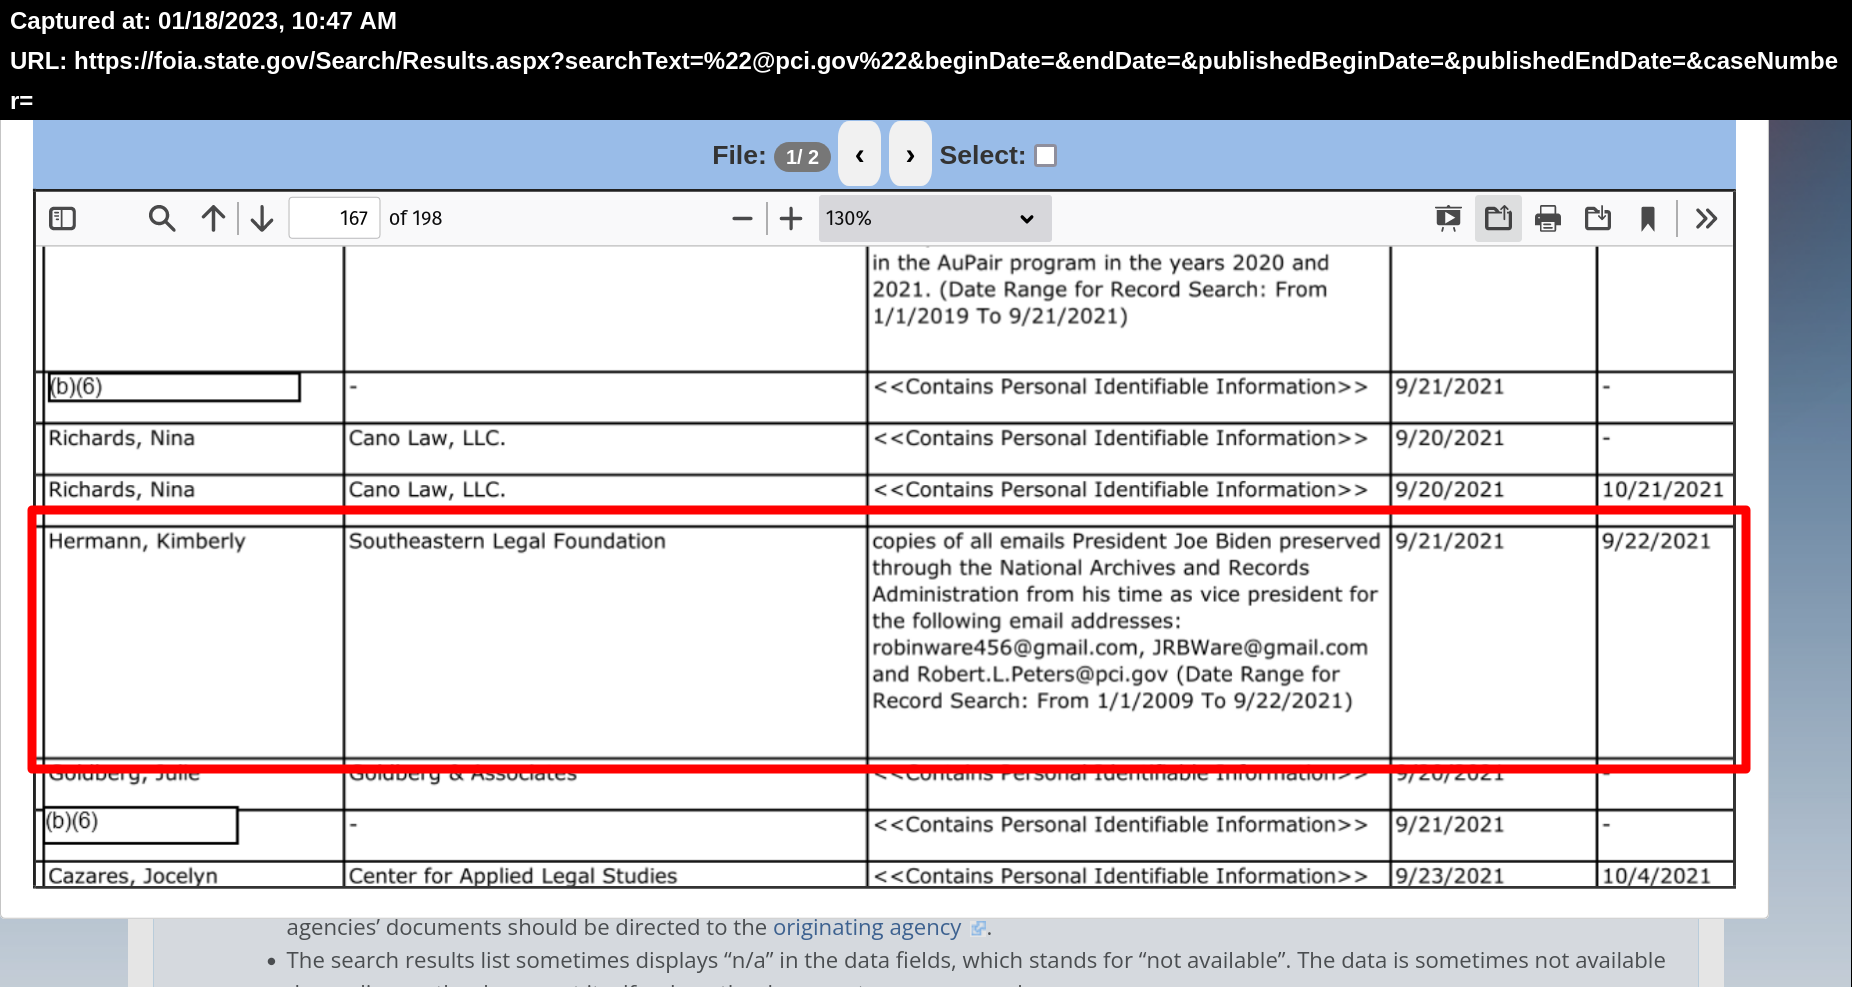The height and width of the screenshot is (987, 1852).
Task: Go to next page arrow
Action: [262, 218]
